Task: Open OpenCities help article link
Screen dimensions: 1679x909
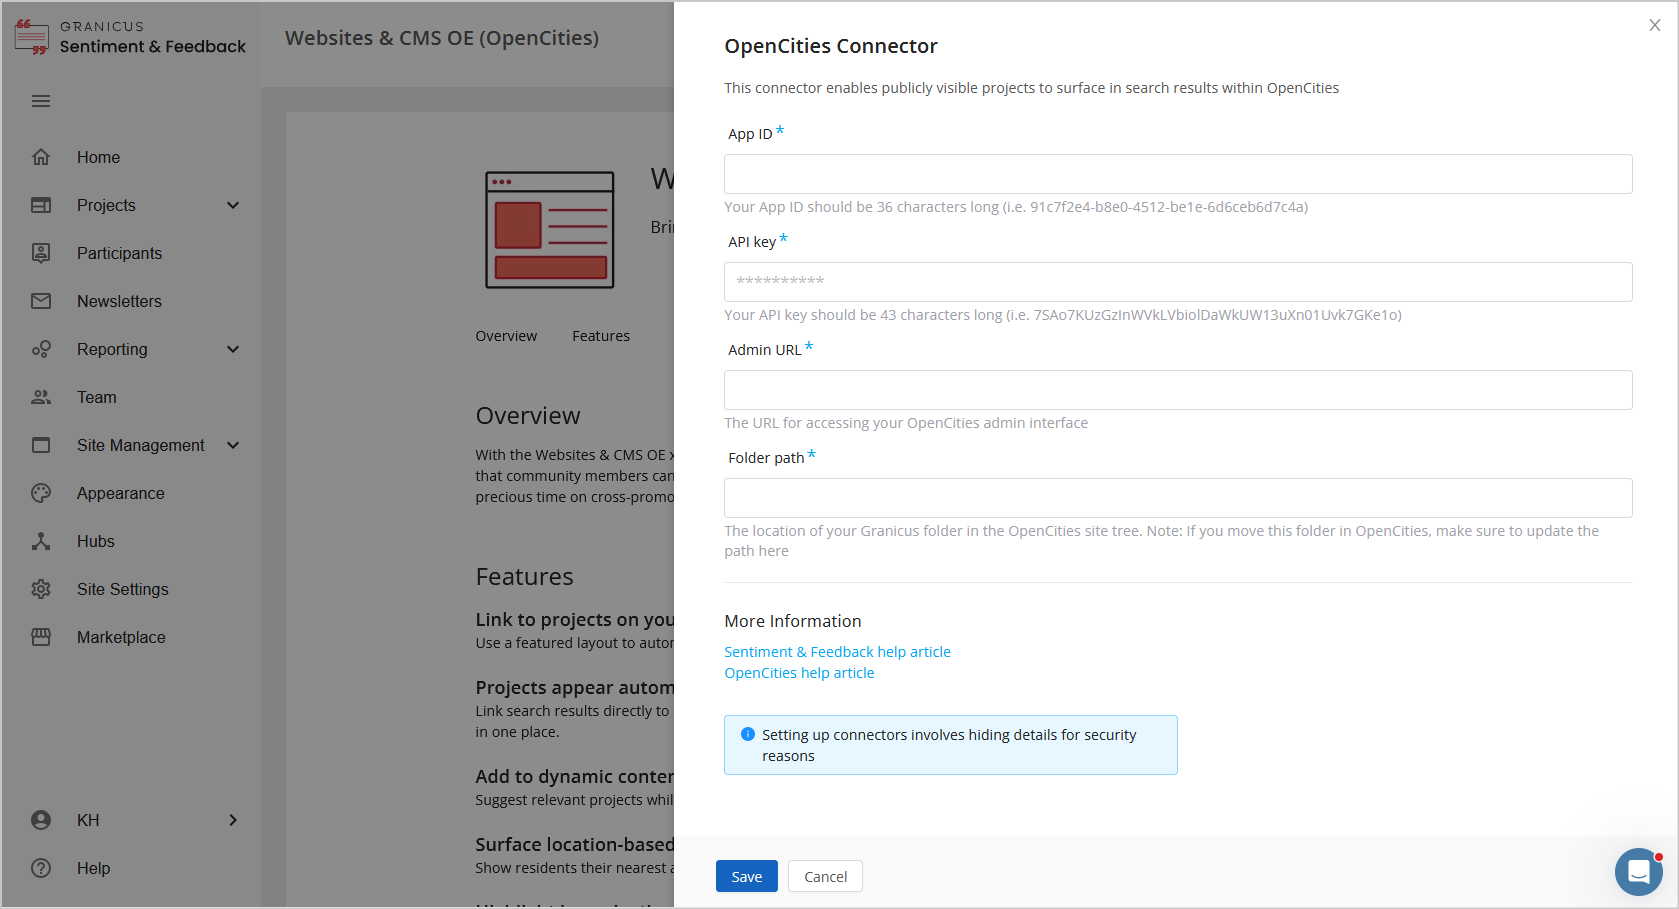Action: pyautogui.click(x=799, y=673)
